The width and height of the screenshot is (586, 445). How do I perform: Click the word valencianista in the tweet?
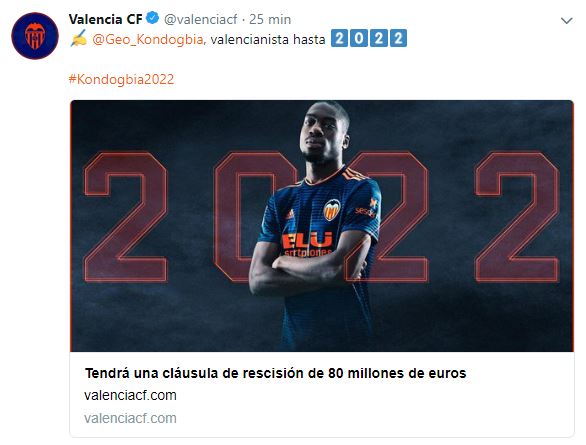point(249,39)
